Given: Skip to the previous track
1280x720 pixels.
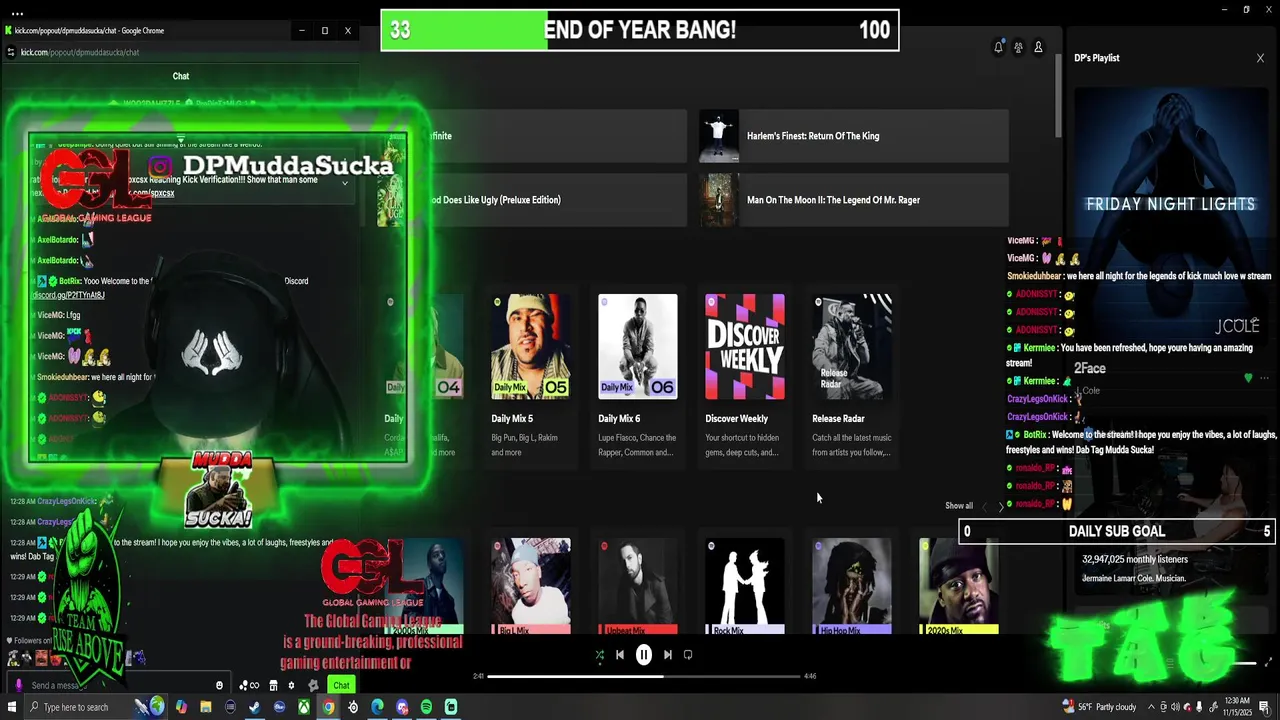Looking at the screenshot, I should coord(620,655).
